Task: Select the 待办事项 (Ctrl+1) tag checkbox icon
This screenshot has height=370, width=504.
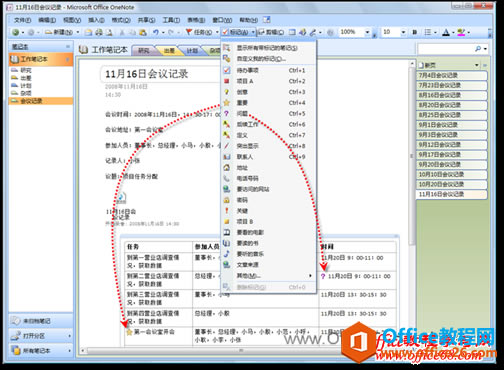Action: (227, 70)
